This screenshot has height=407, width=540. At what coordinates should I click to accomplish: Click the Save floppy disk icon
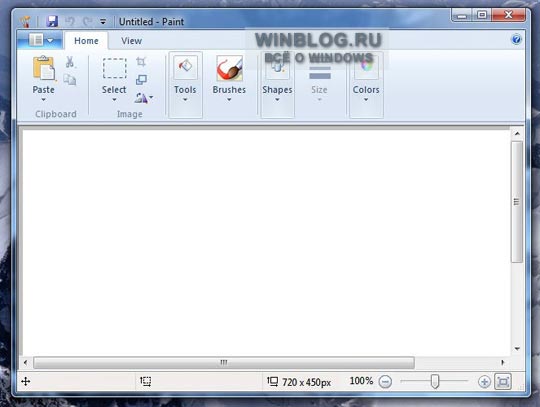click(x=52, y=21)
